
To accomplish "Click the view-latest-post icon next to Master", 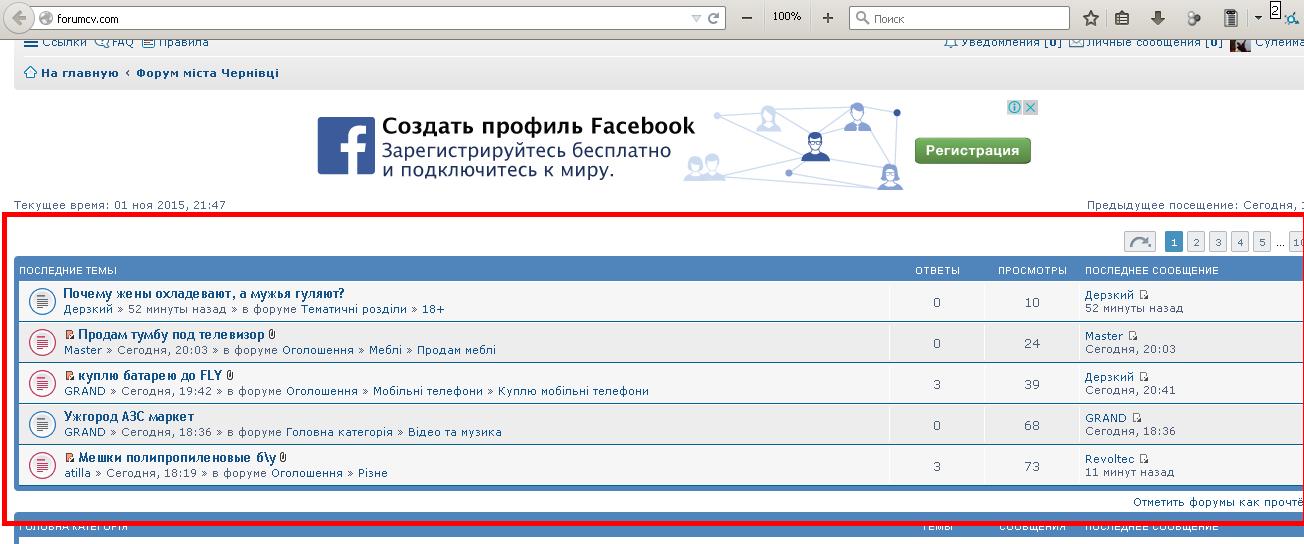I will tap(1133, 336).
